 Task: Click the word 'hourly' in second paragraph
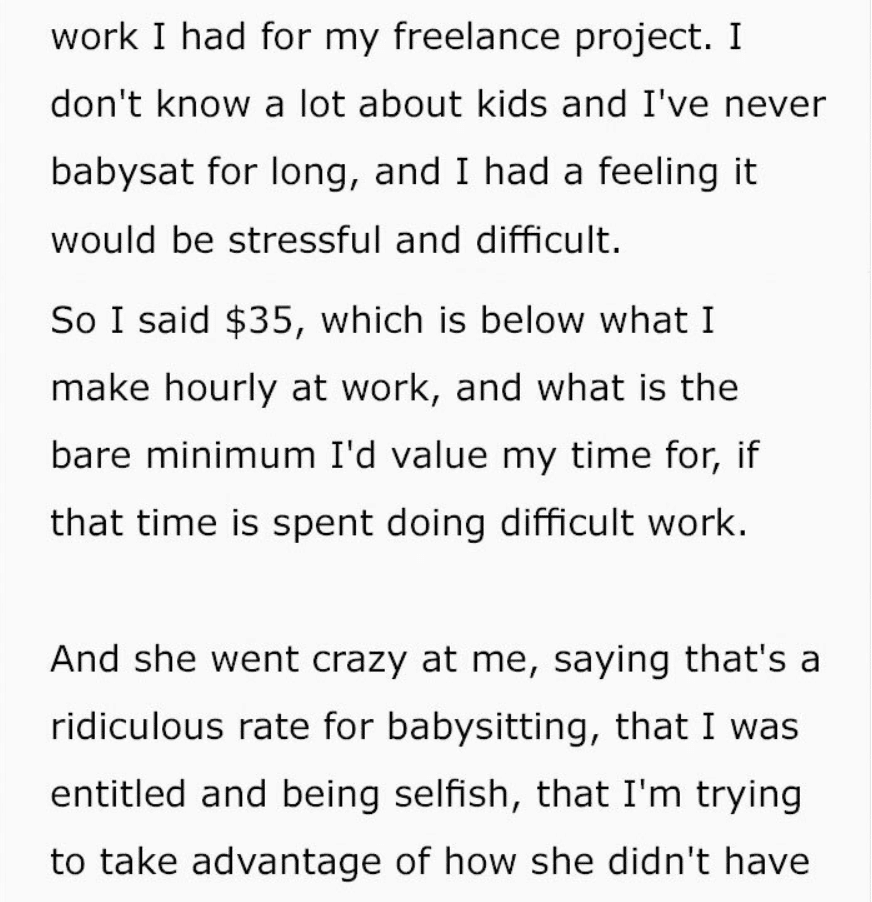[x=220, y=389]
